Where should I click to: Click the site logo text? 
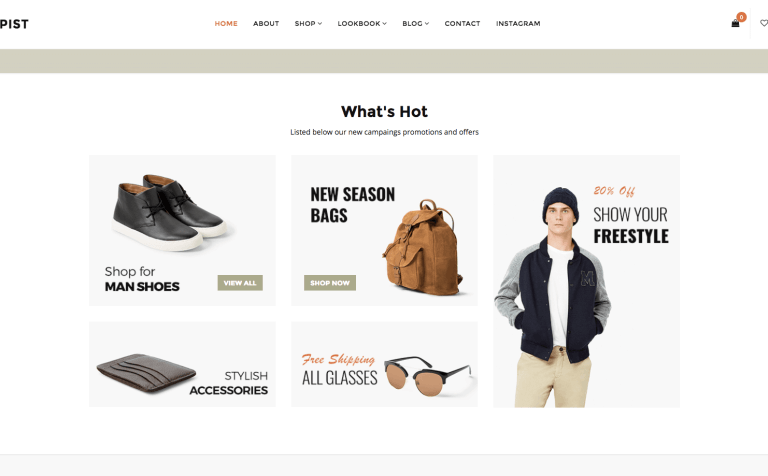(x=14, y=24)
